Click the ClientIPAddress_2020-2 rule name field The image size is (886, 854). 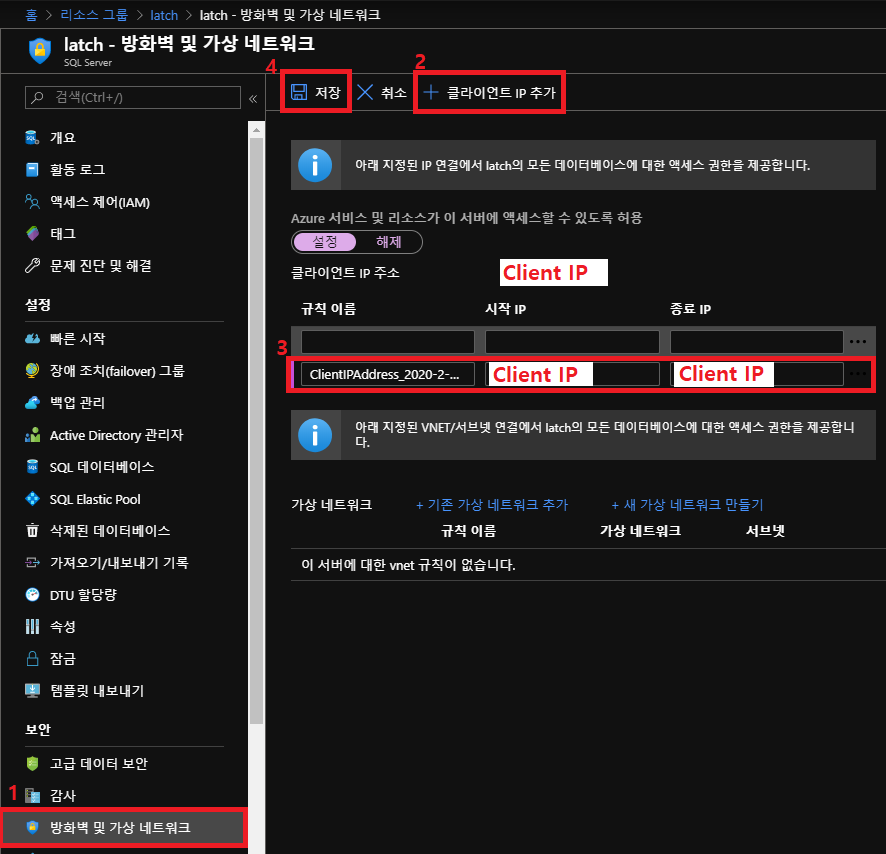pos(388,374)
